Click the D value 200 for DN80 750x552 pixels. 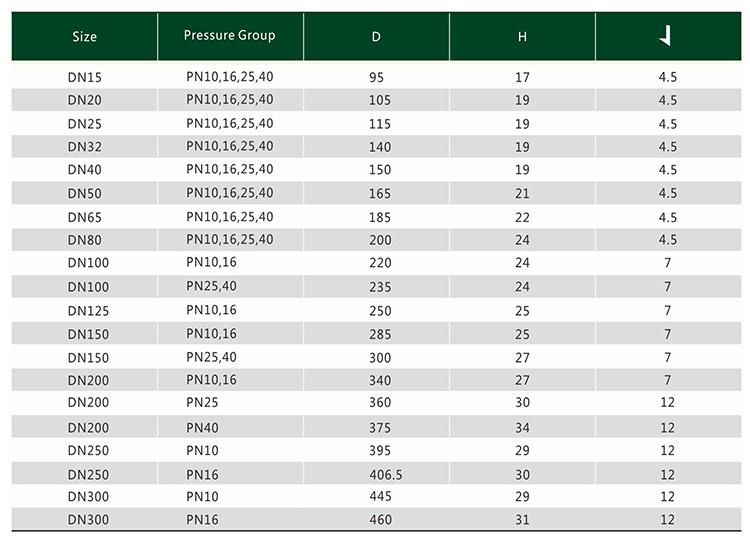[380, 240]
